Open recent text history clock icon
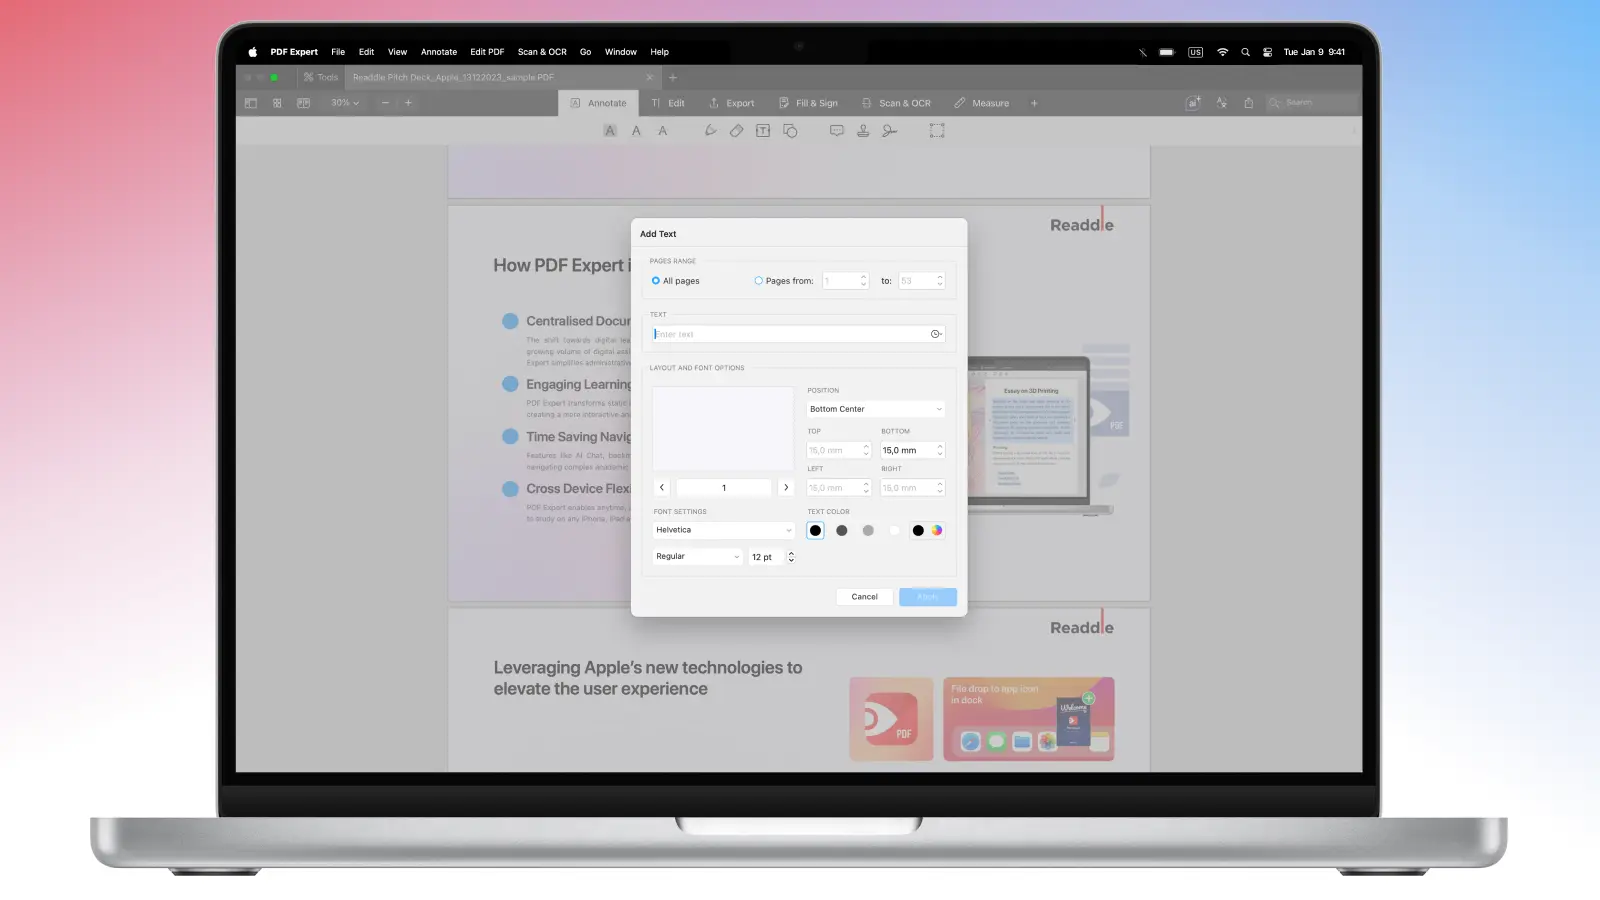Image resolution: width=1600 pixels, height=900 pixels. (x=935, y=334)
